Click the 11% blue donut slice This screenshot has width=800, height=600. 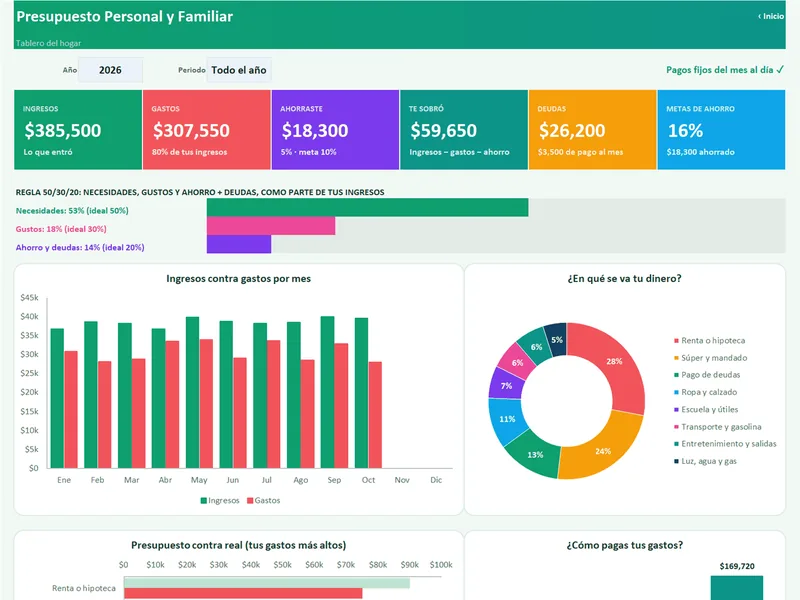point(506,419)
